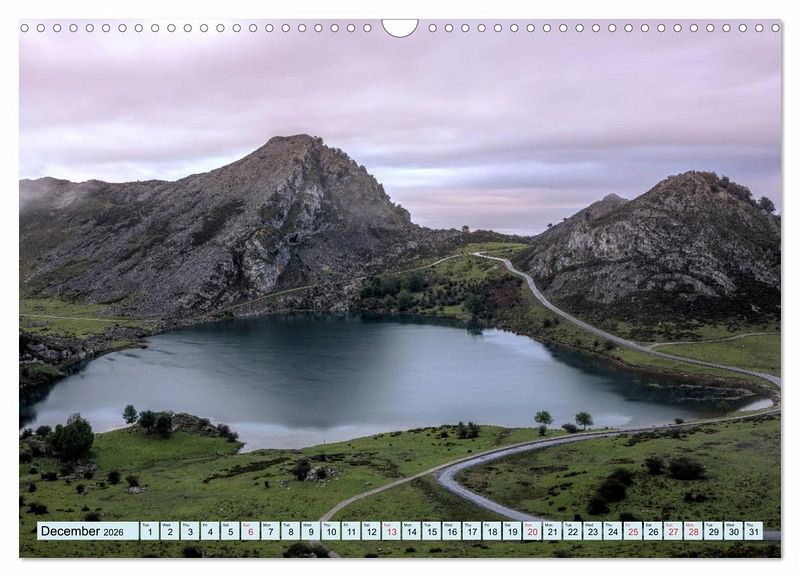Select Tuesday 22 date cell

point(572,531)
